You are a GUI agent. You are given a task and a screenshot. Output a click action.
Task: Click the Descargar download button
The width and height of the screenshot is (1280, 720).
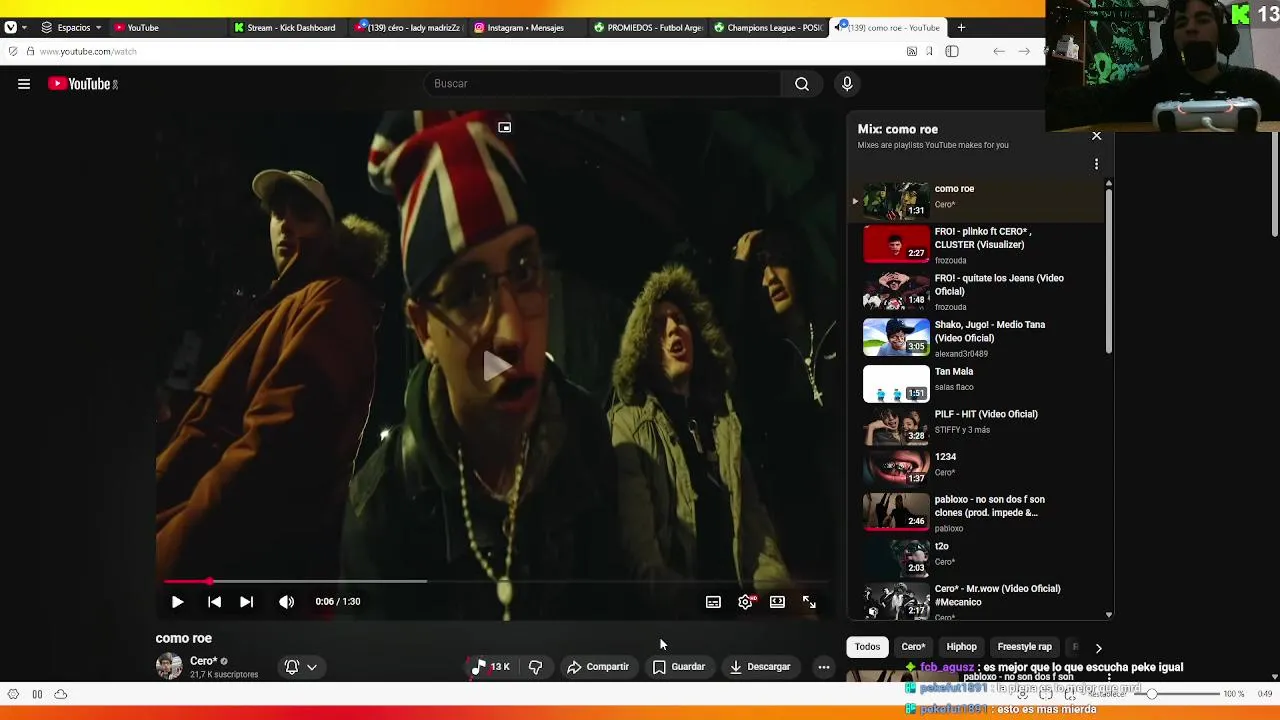(x=760, y=667)
